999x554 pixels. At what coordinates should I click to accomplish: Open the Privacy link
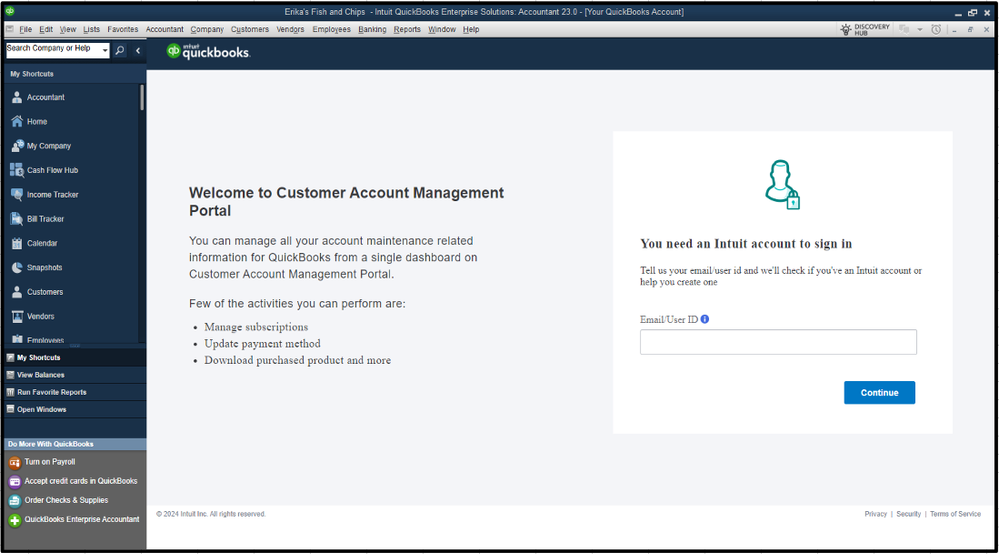(875, 515)
